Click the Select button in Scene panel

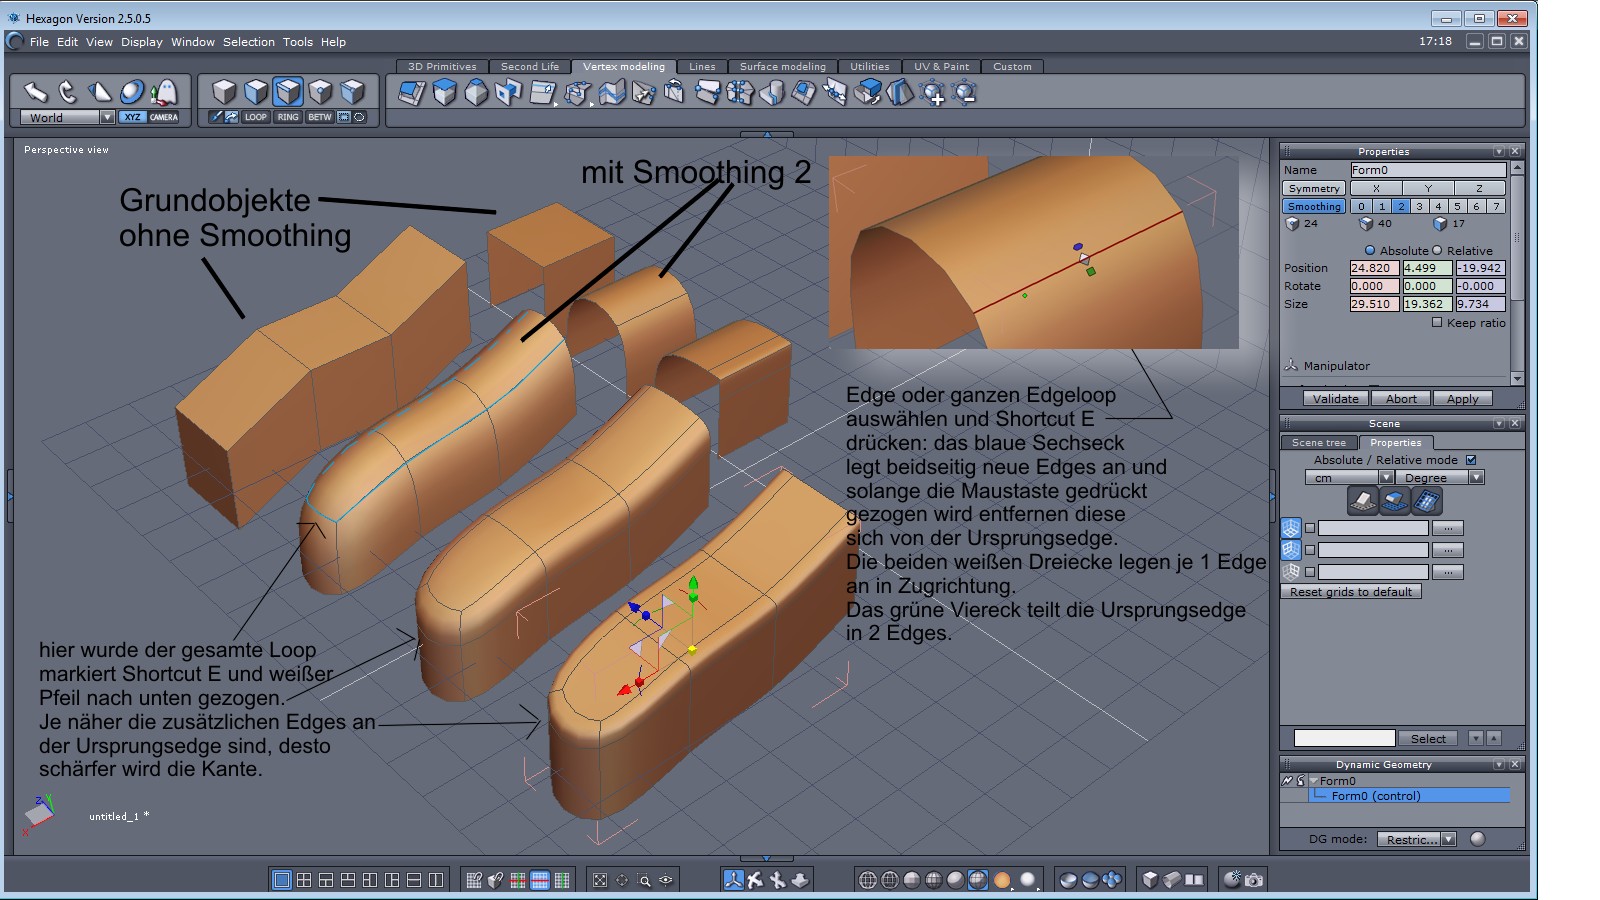pyautogui.click(x=1428, y=738)
